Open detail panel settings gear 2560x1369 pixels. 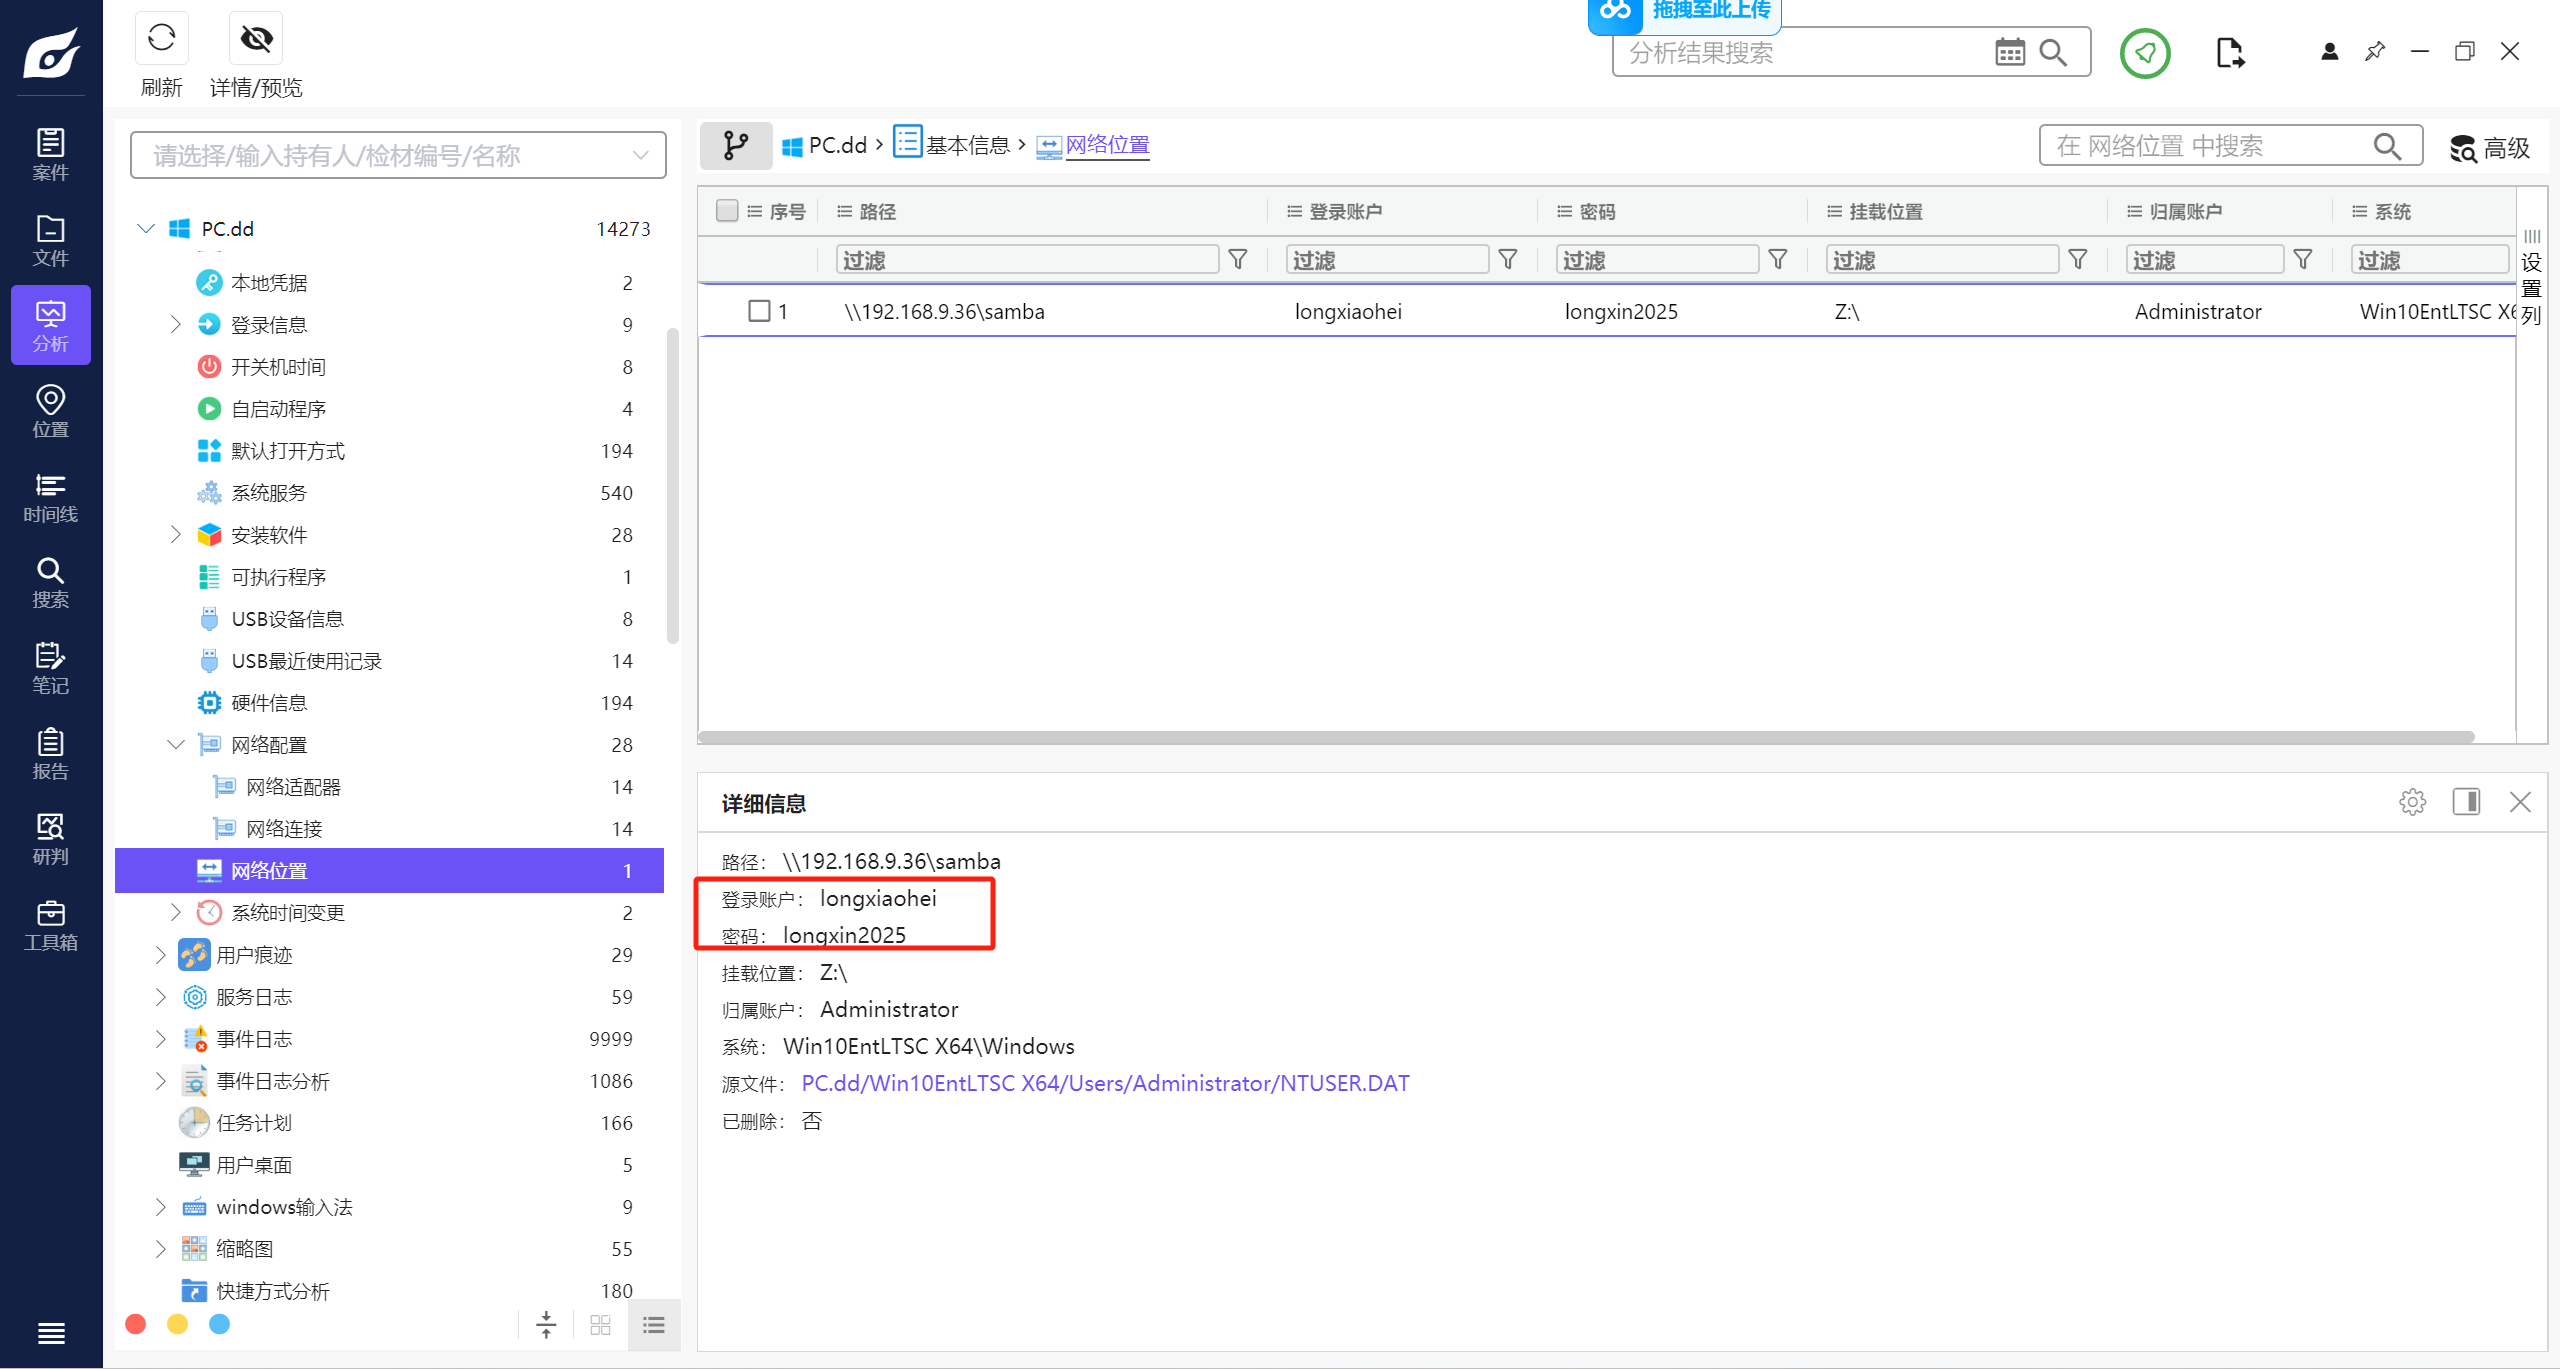2412,802
